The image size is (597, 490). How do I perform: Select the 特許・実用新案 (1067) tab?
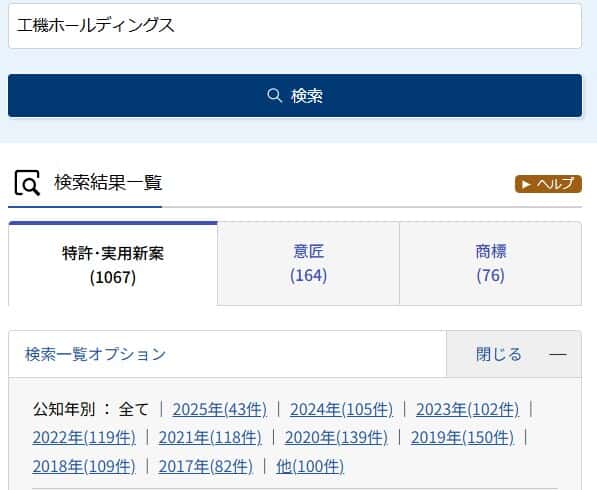113,264
